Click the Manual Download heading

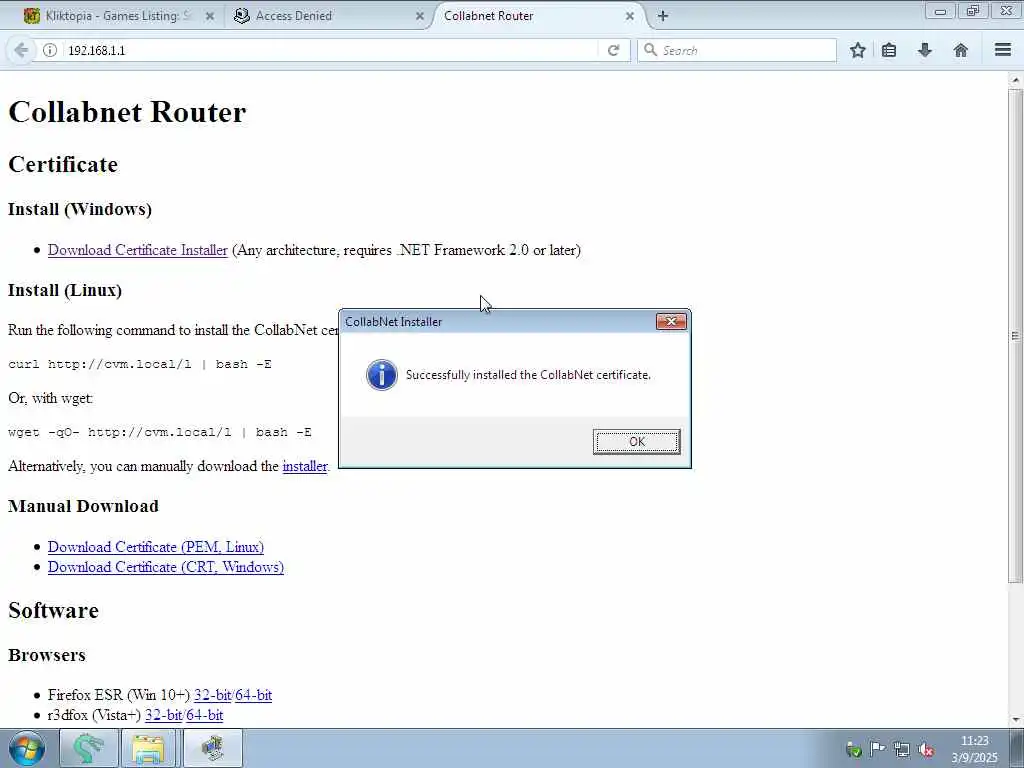83,506
